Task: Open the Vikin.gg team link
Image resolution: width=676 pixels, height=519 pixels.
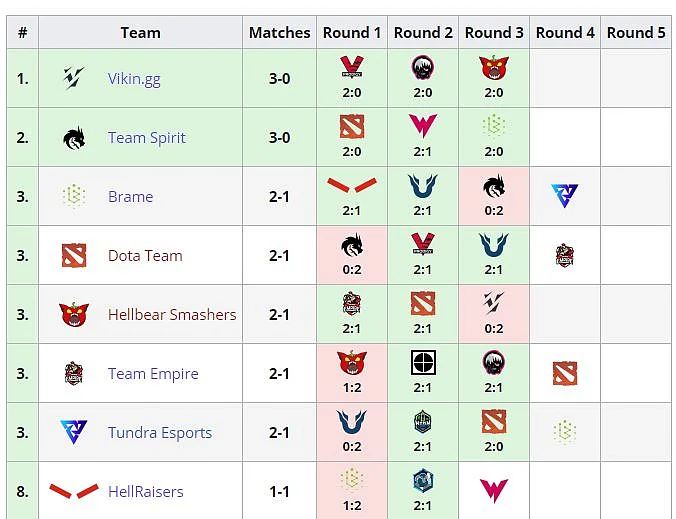Action: tap(134, 79)
